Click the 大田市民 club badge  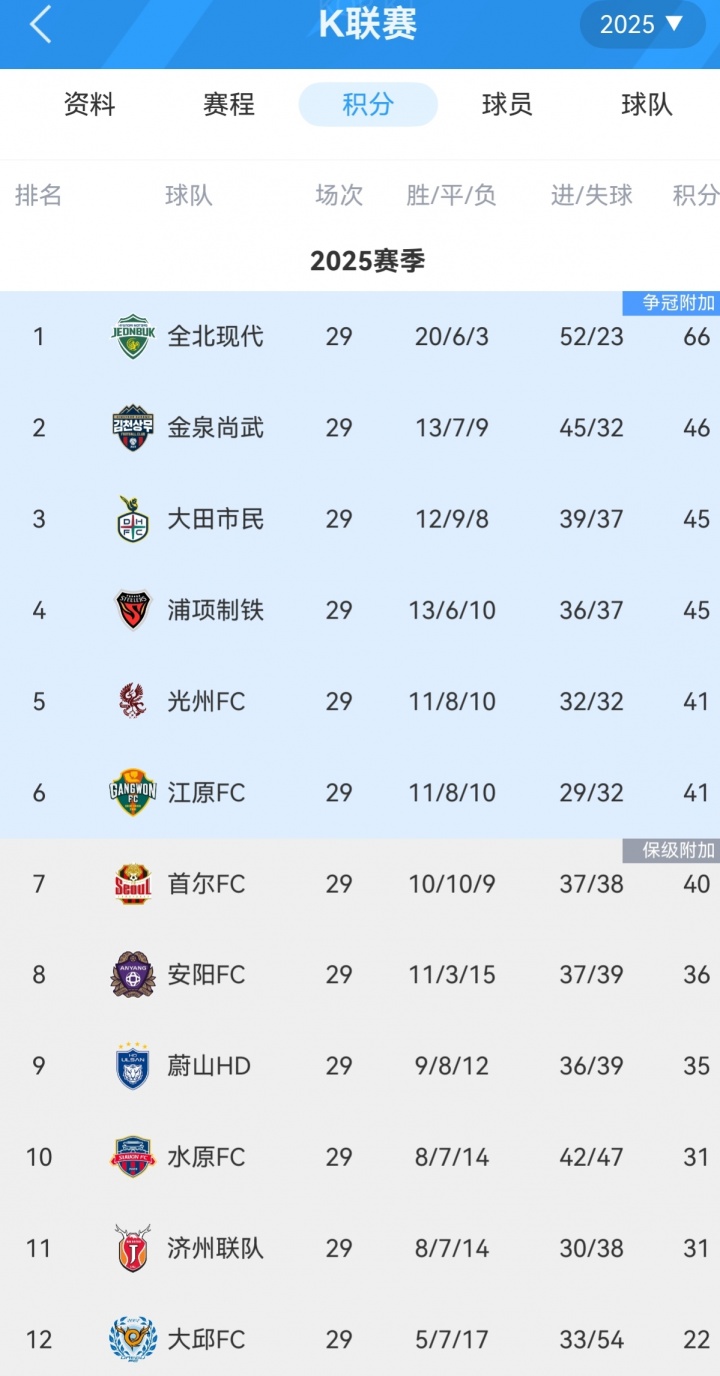point(132,519)
